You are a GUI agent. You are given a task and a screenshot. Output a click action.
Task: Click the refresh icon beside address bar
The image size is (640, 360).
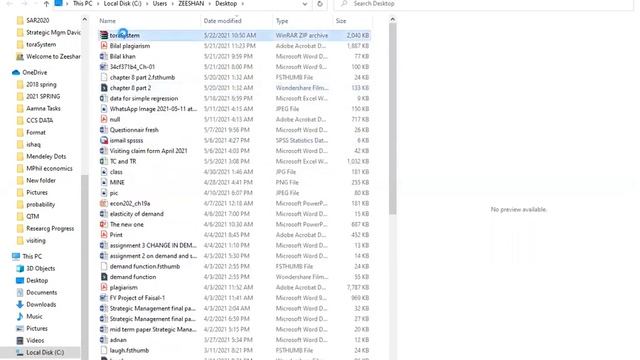[x=320, y=4]
